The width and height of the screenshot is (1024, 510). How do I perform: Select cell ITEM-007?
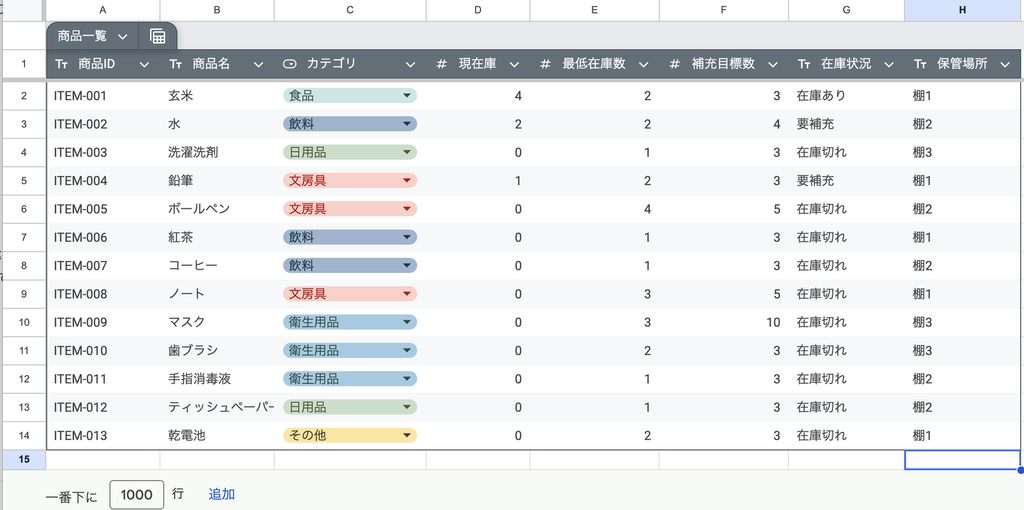coord(103,266)
